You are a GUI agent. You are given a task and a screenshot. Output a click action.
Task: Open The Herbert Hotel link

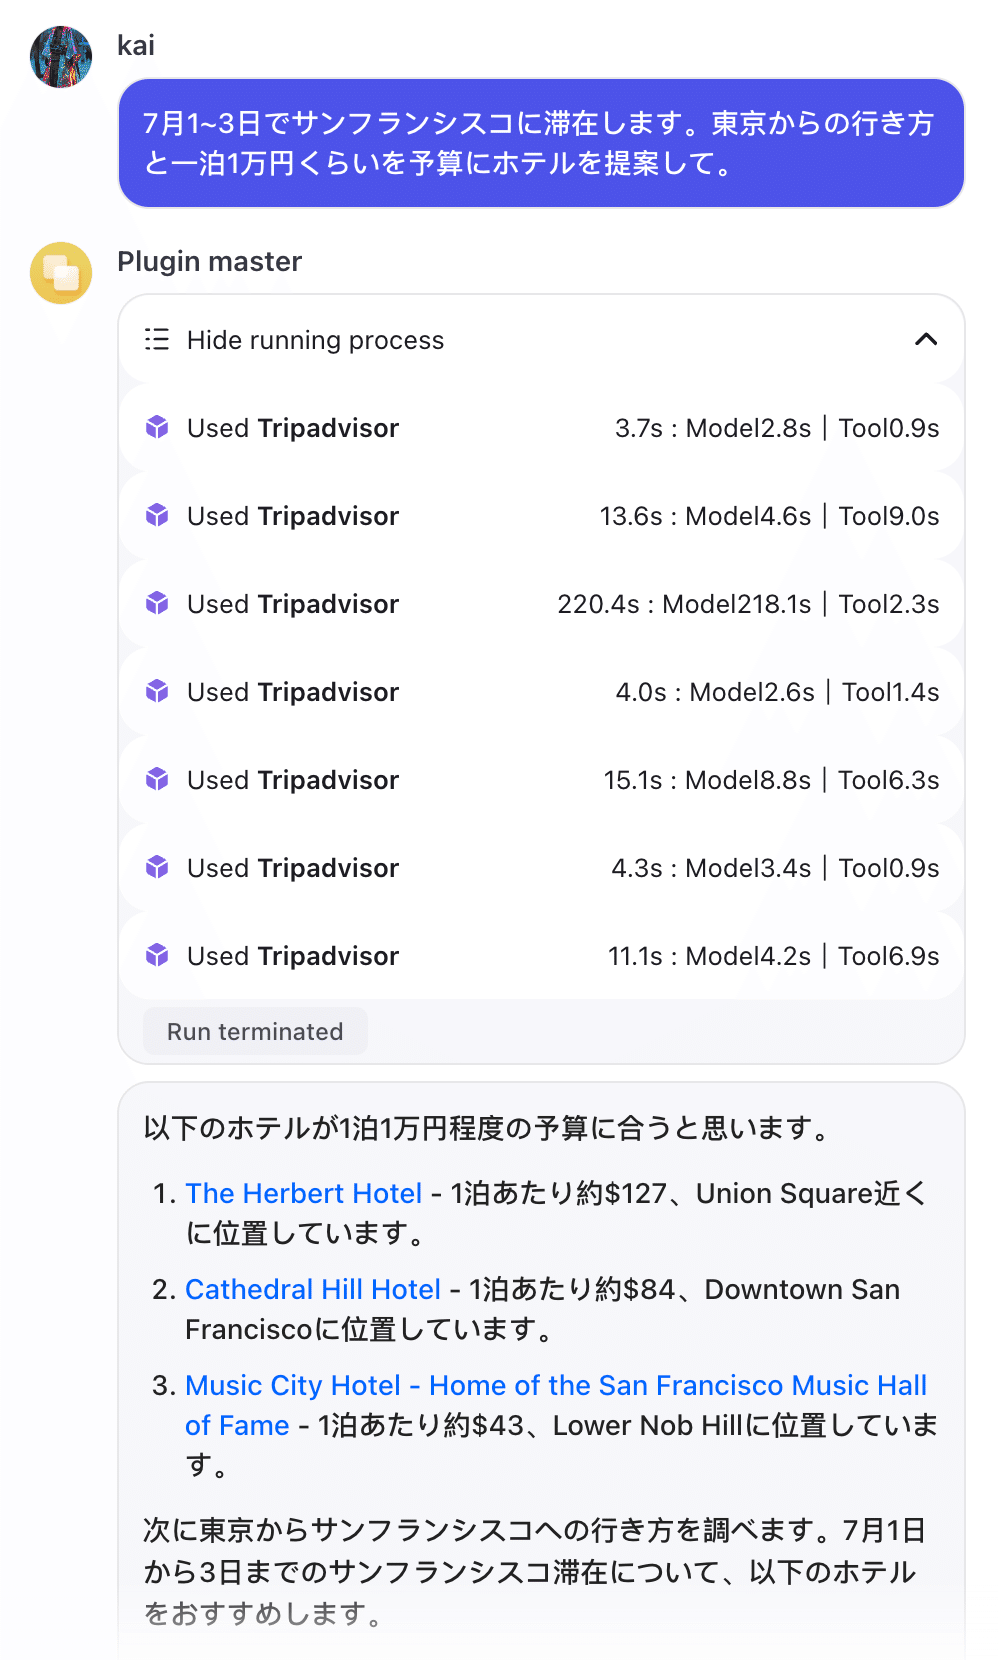[304, 1193]
